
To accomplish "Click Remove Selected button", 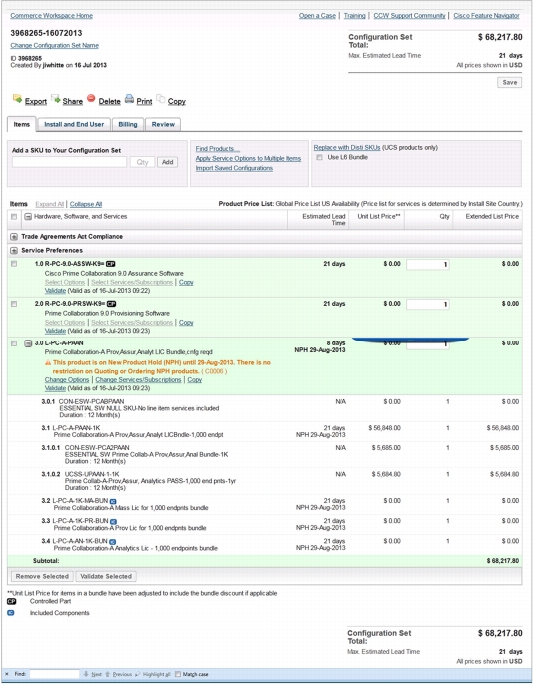I will coord(42,576).
